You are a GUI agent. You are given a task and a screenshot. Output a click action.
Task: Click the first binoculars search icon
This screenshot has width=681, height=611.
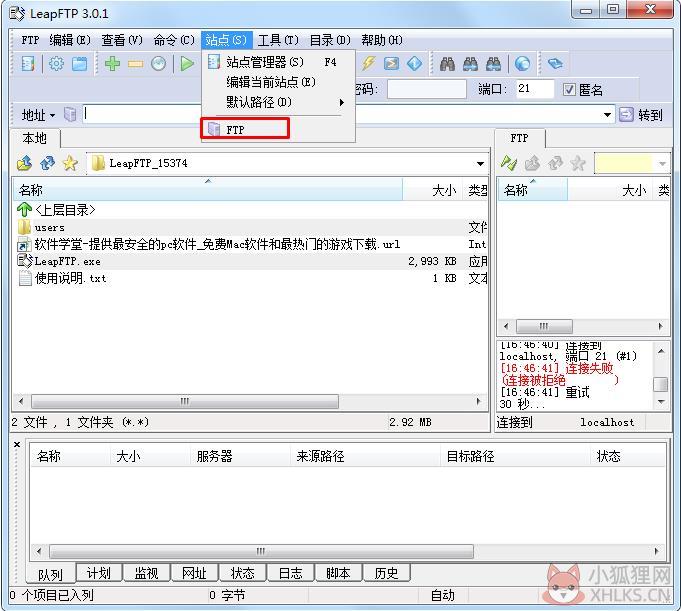(x=447, y=64)
